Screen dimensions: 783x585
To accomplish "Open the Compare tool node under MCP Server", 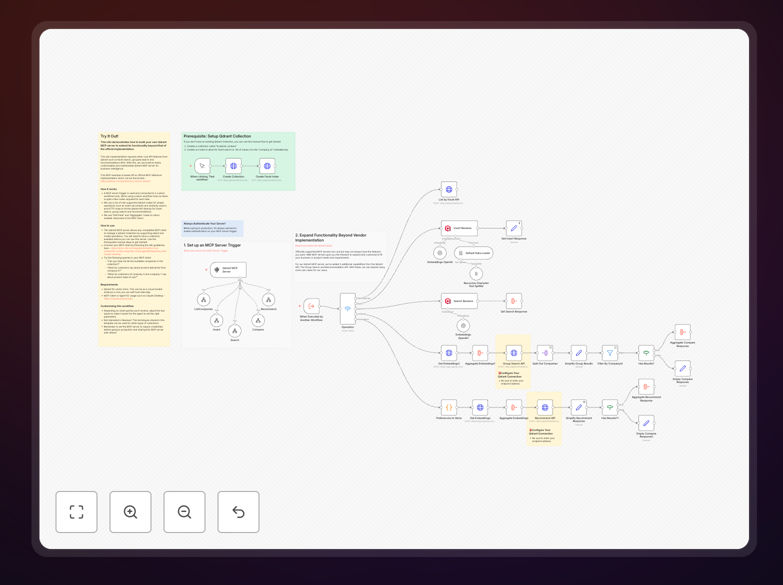I will [x=258, y=320].
